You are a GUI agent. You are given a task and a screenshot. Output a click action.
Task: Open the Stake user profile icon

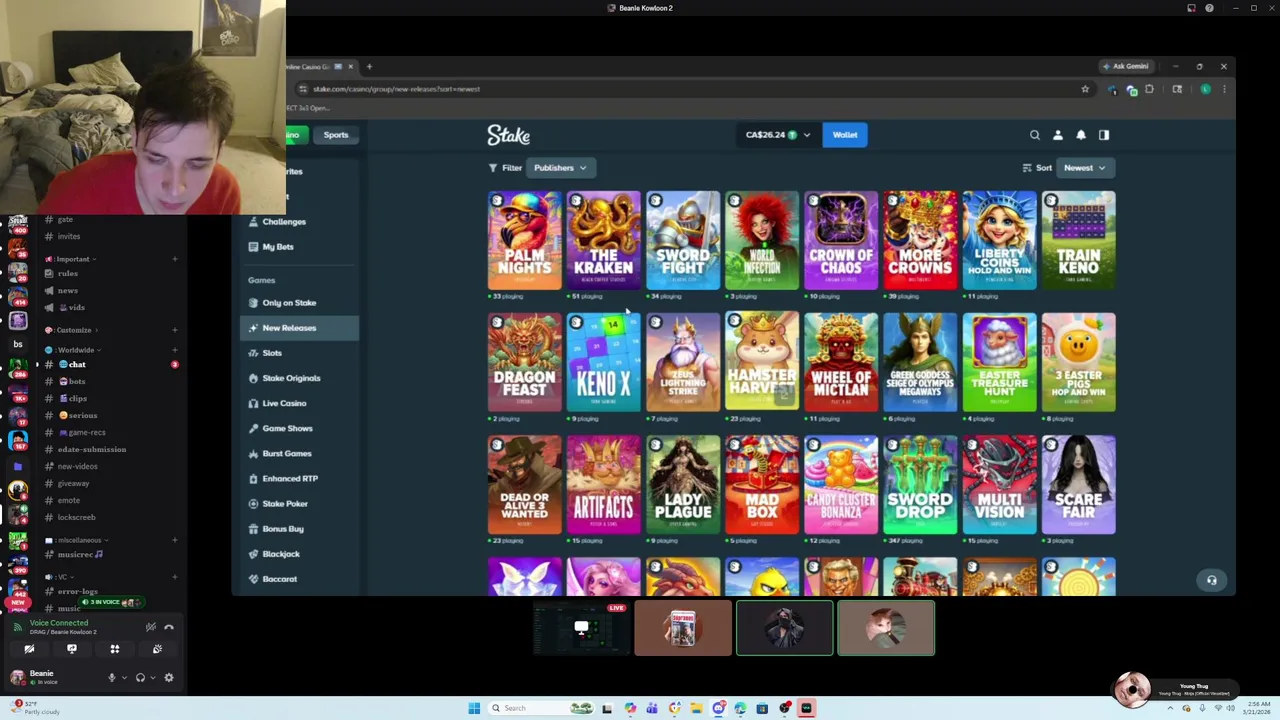pyautogui.click(x=1058, y=135)
